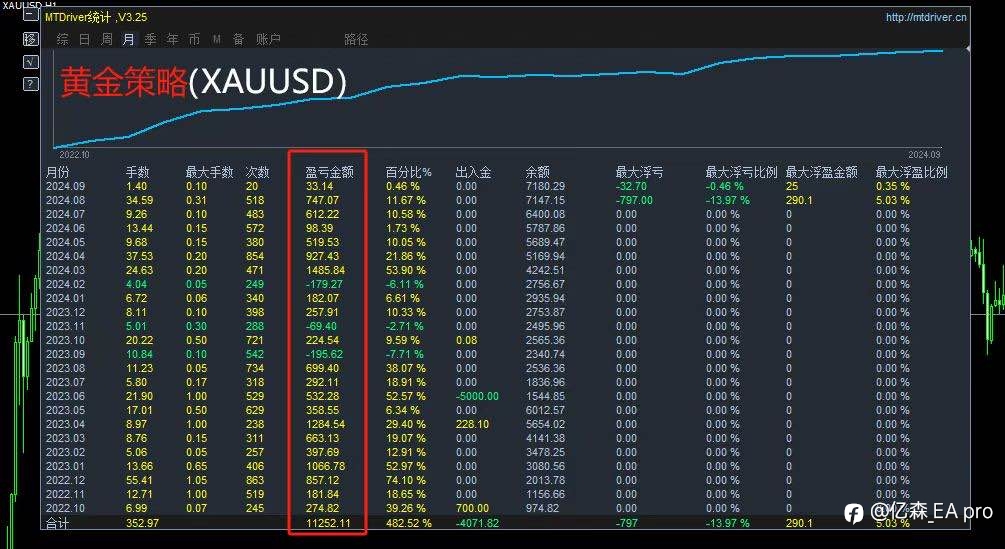1005x549 pixels.
Task: Select the 2022.10 month row label
Action: [x=63, y=509]
